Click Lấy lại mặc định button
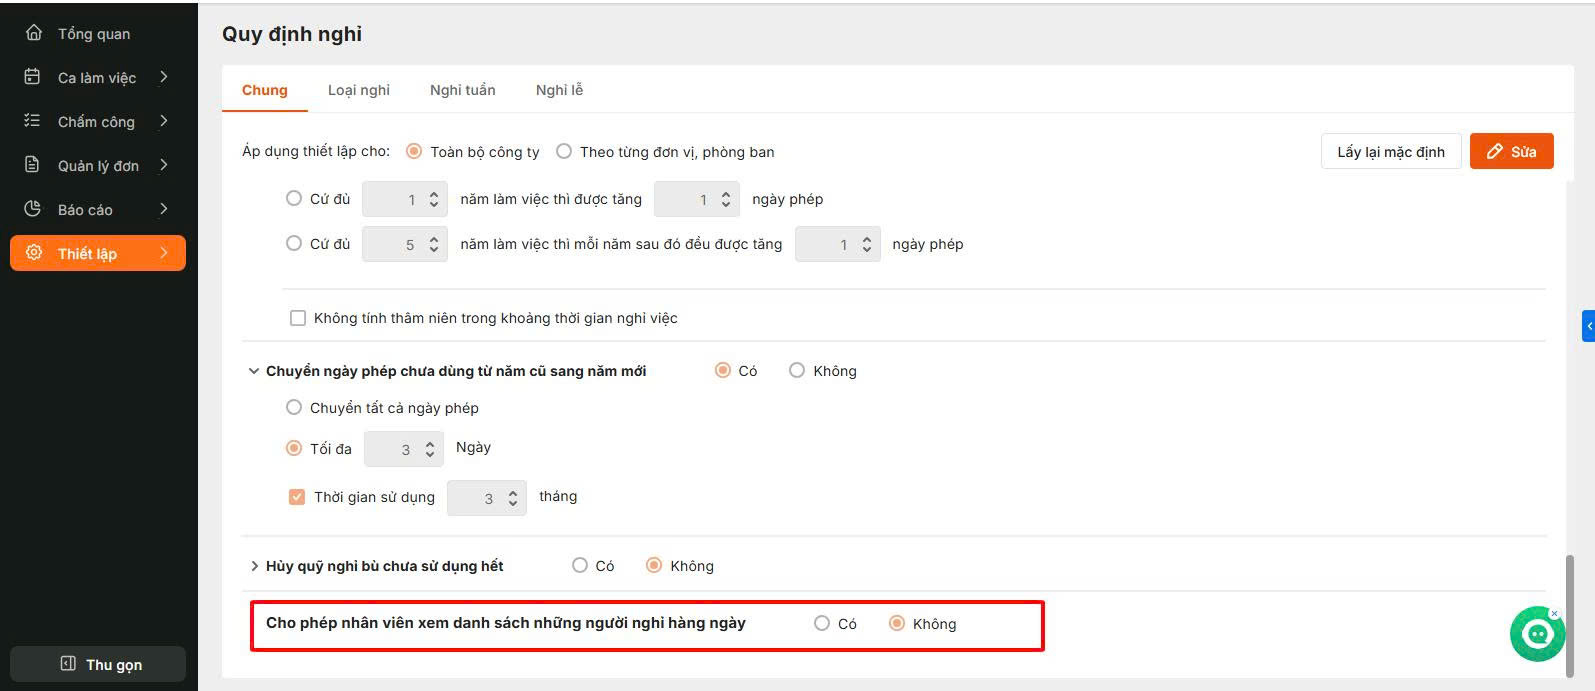The height and width of the screenshot is (691, 1595). point(1391,152)
